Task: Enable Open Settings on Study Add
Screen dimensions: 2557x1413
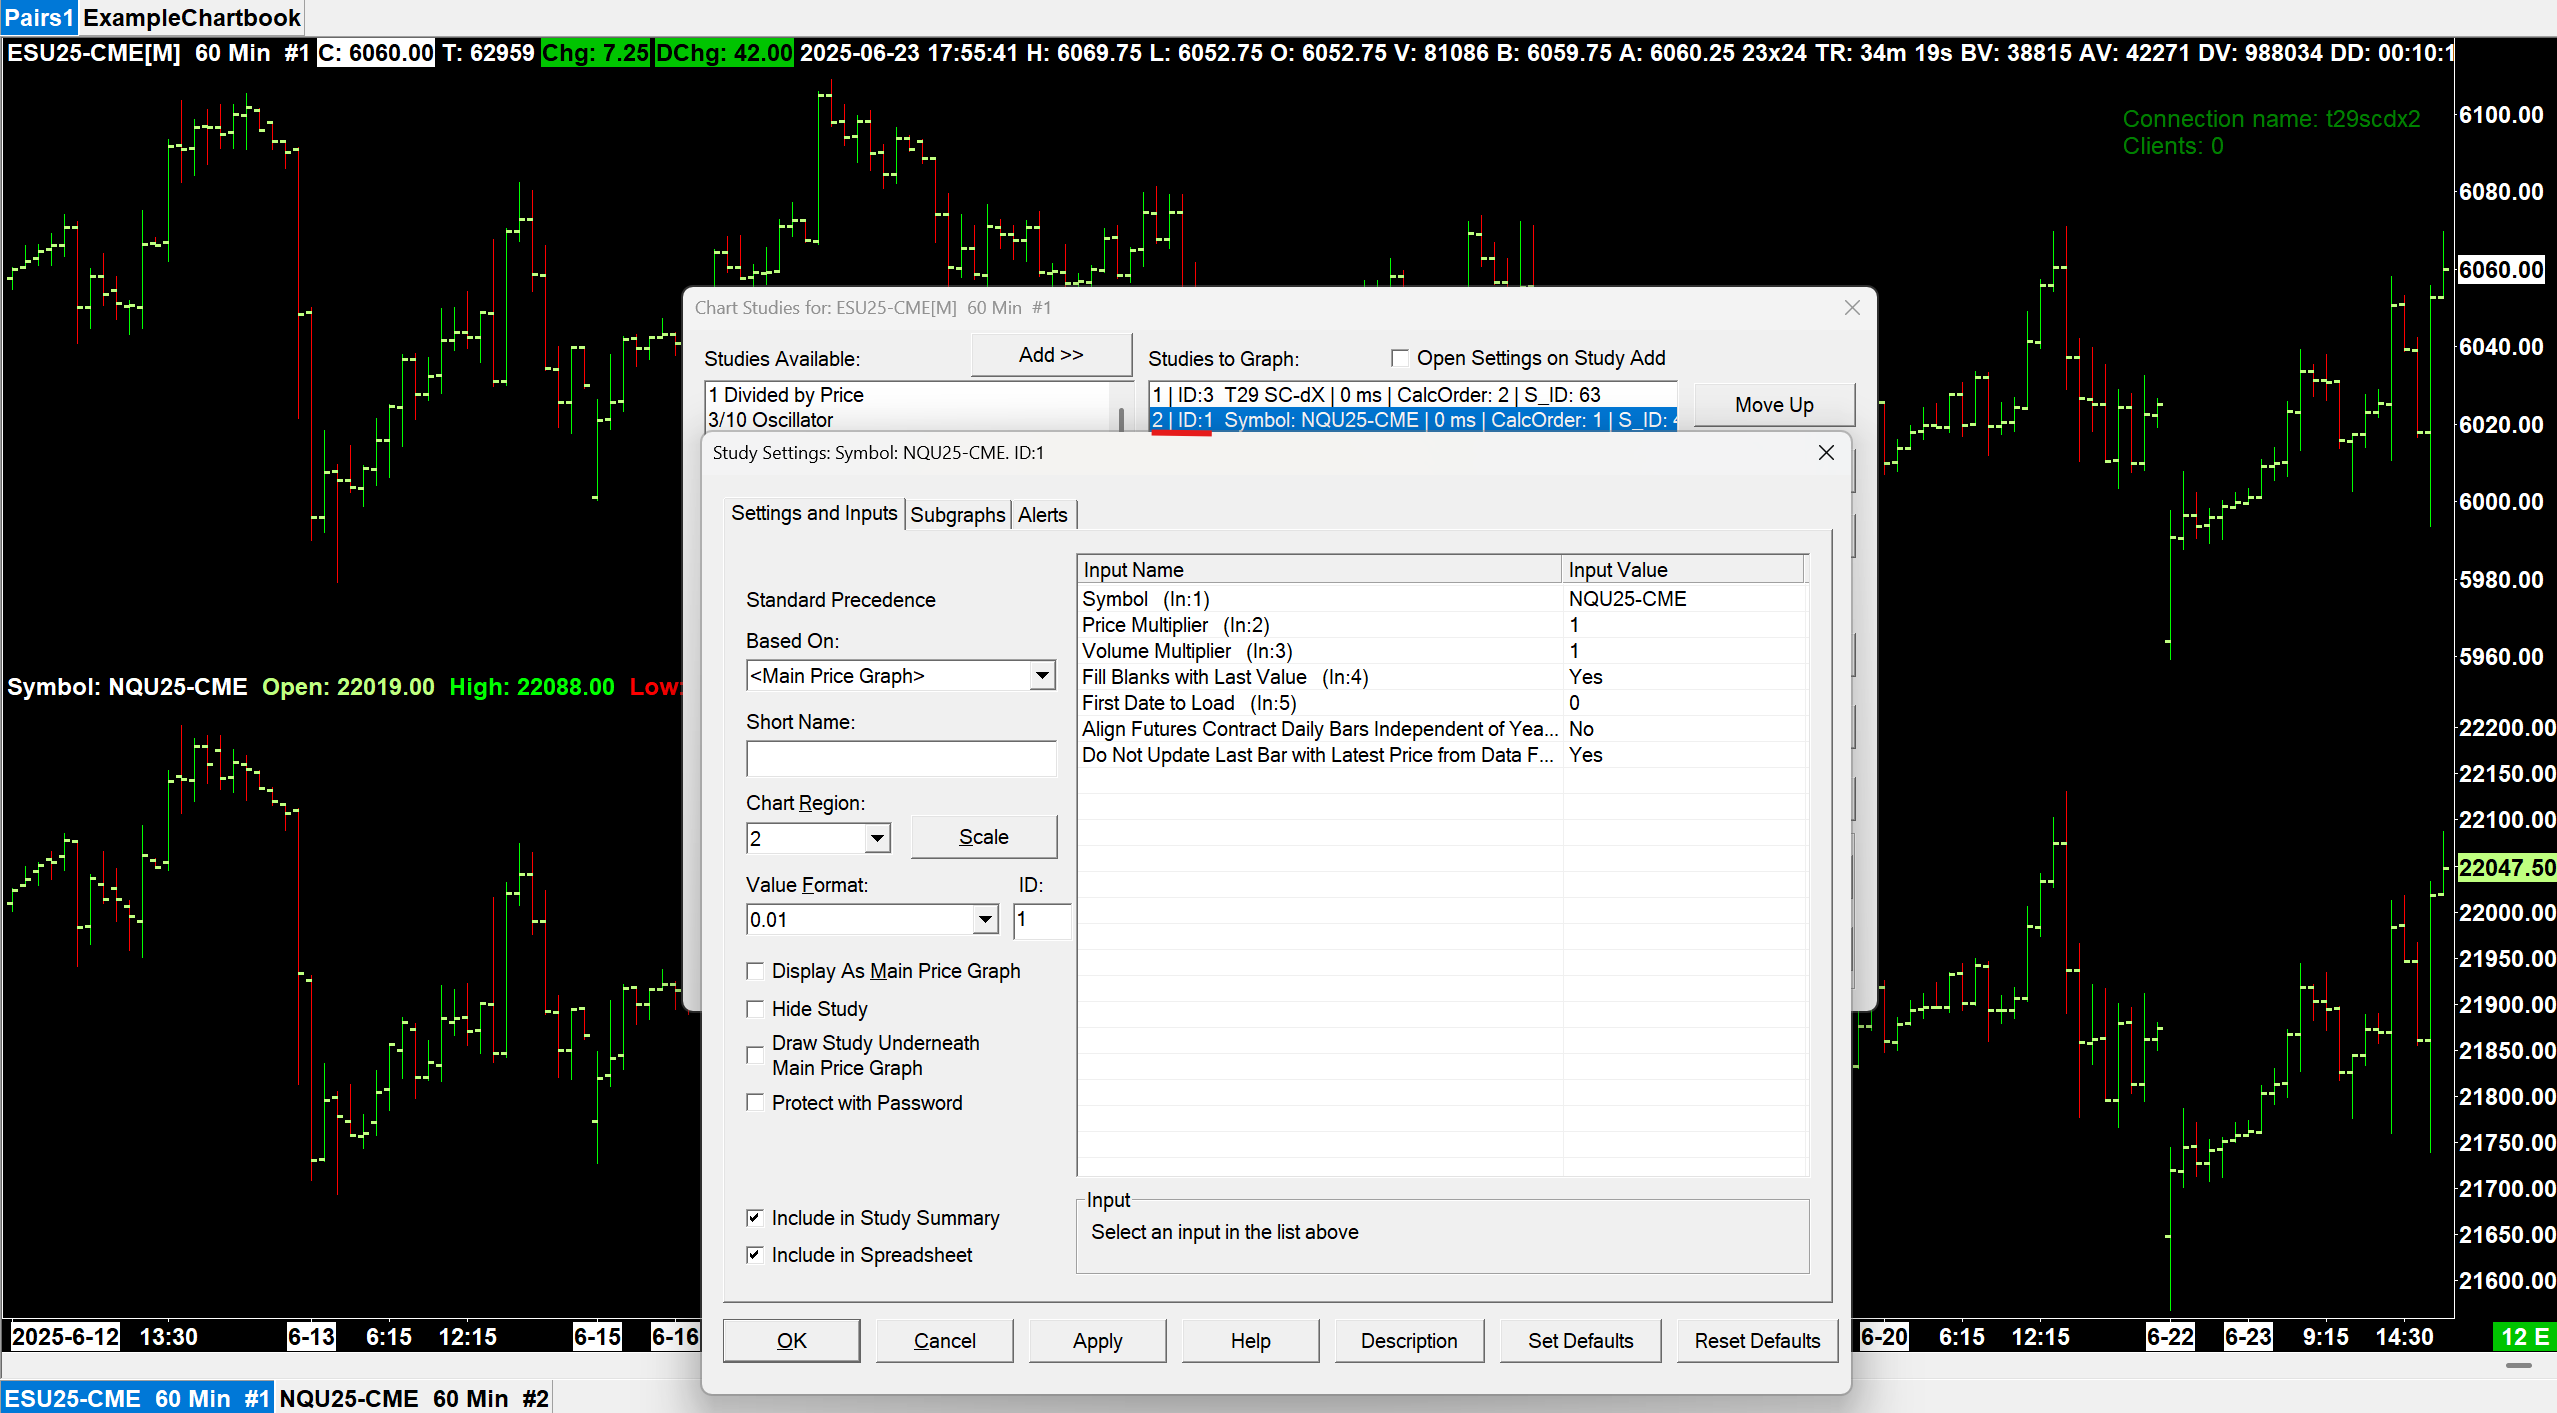Action: (1400, 358)
